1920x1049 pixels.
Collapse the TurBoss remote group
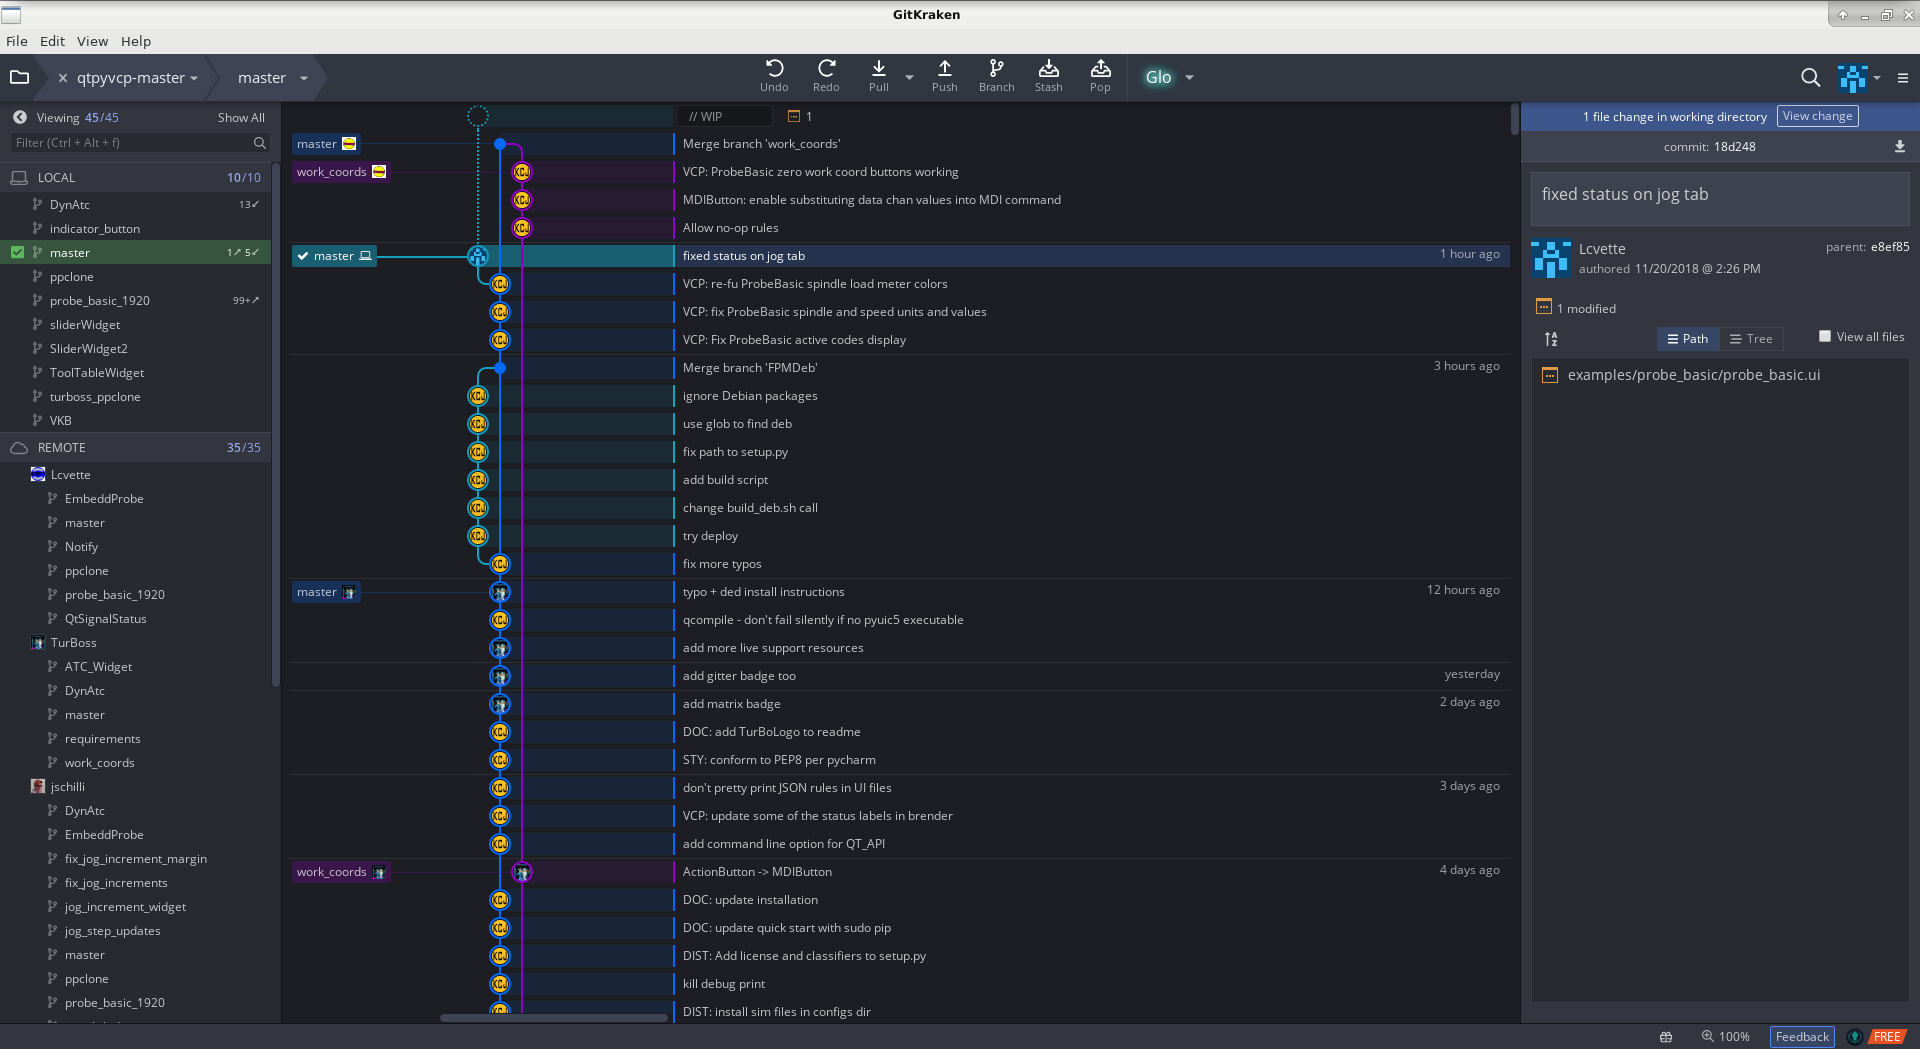[73, 643]
